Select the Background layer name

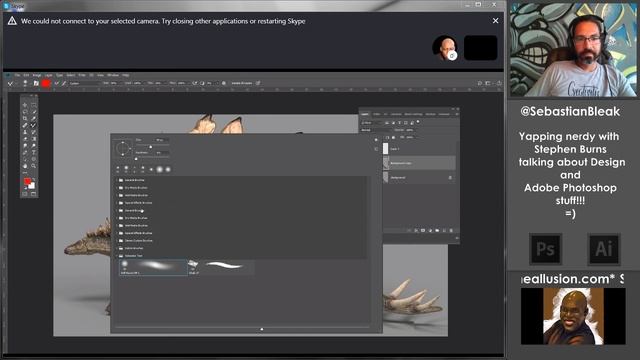398,178
